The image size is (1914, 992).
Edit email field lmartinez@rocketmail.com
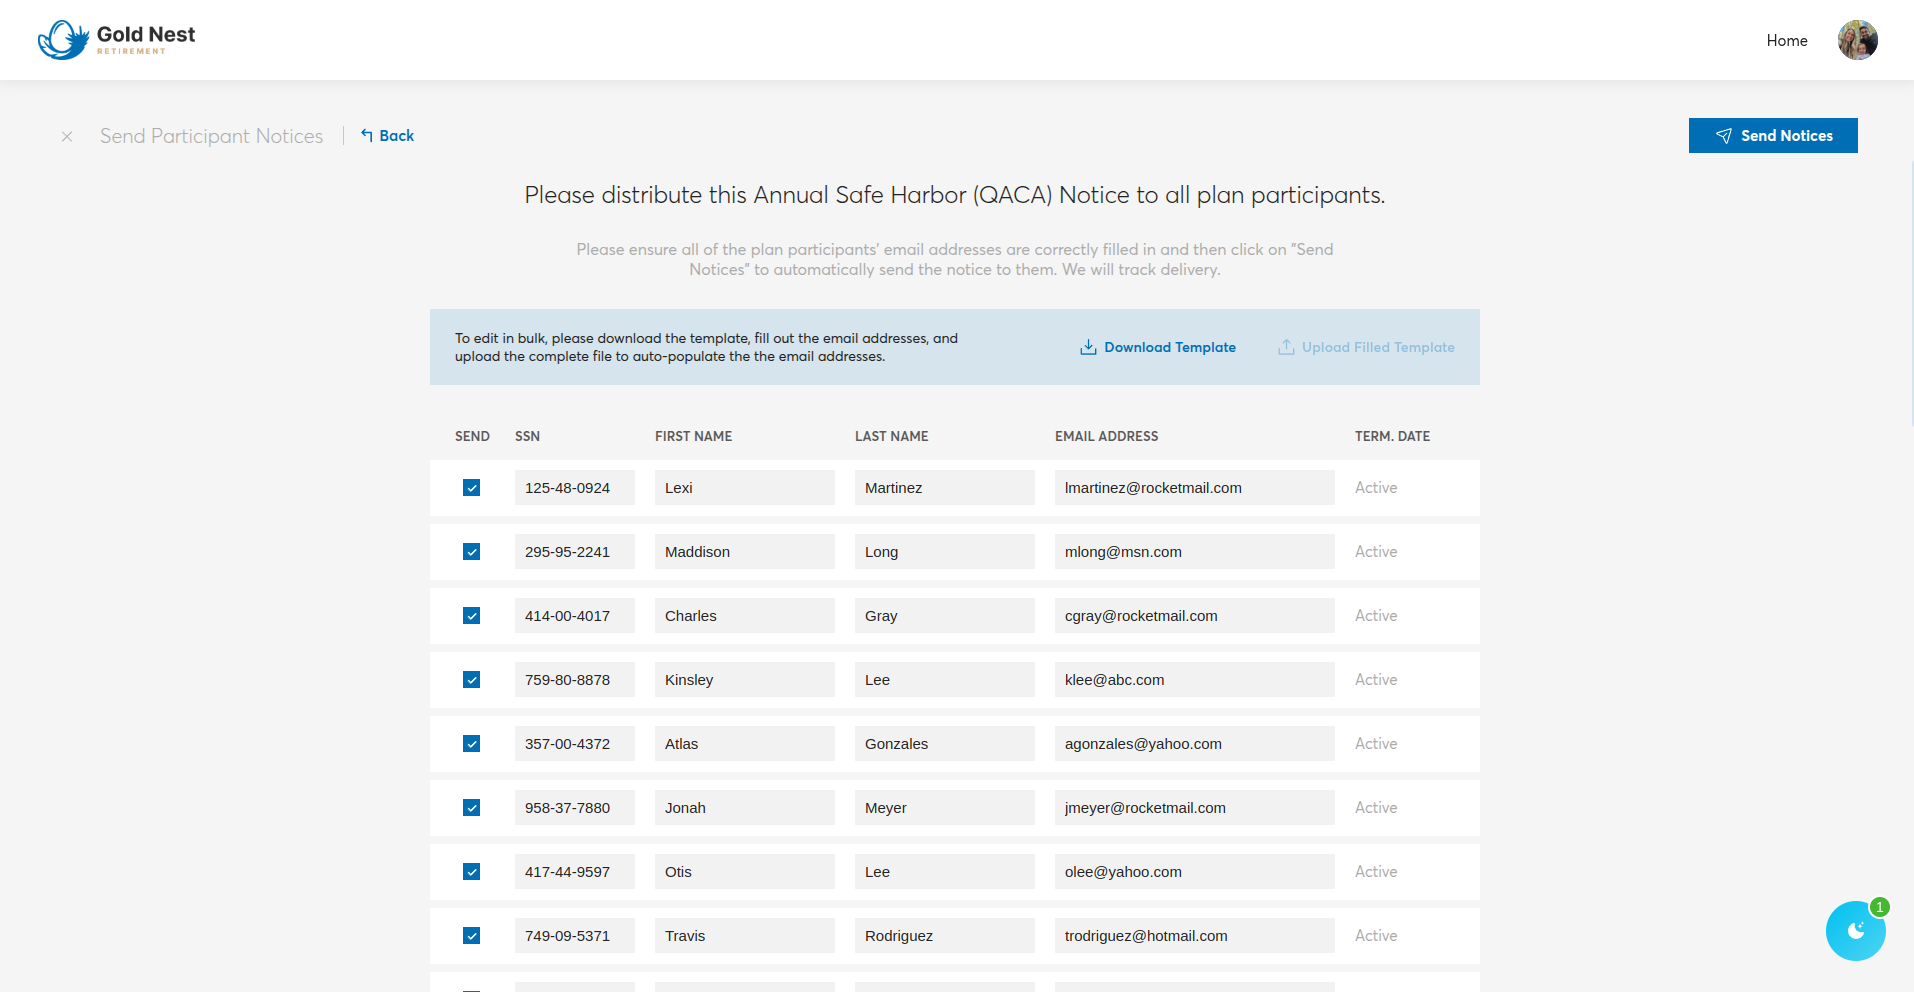pos(1194,488)
